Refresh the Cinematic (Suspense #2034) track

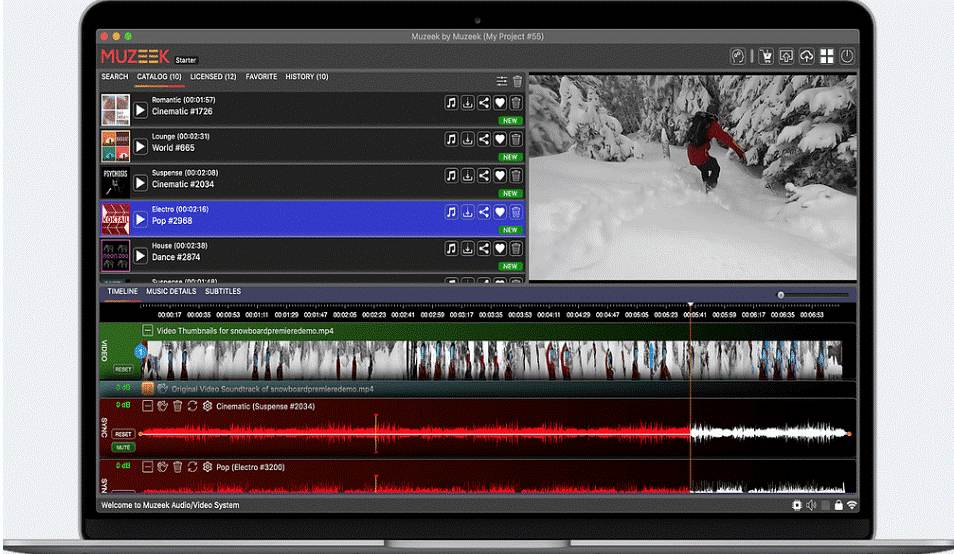tap(192, 406)
